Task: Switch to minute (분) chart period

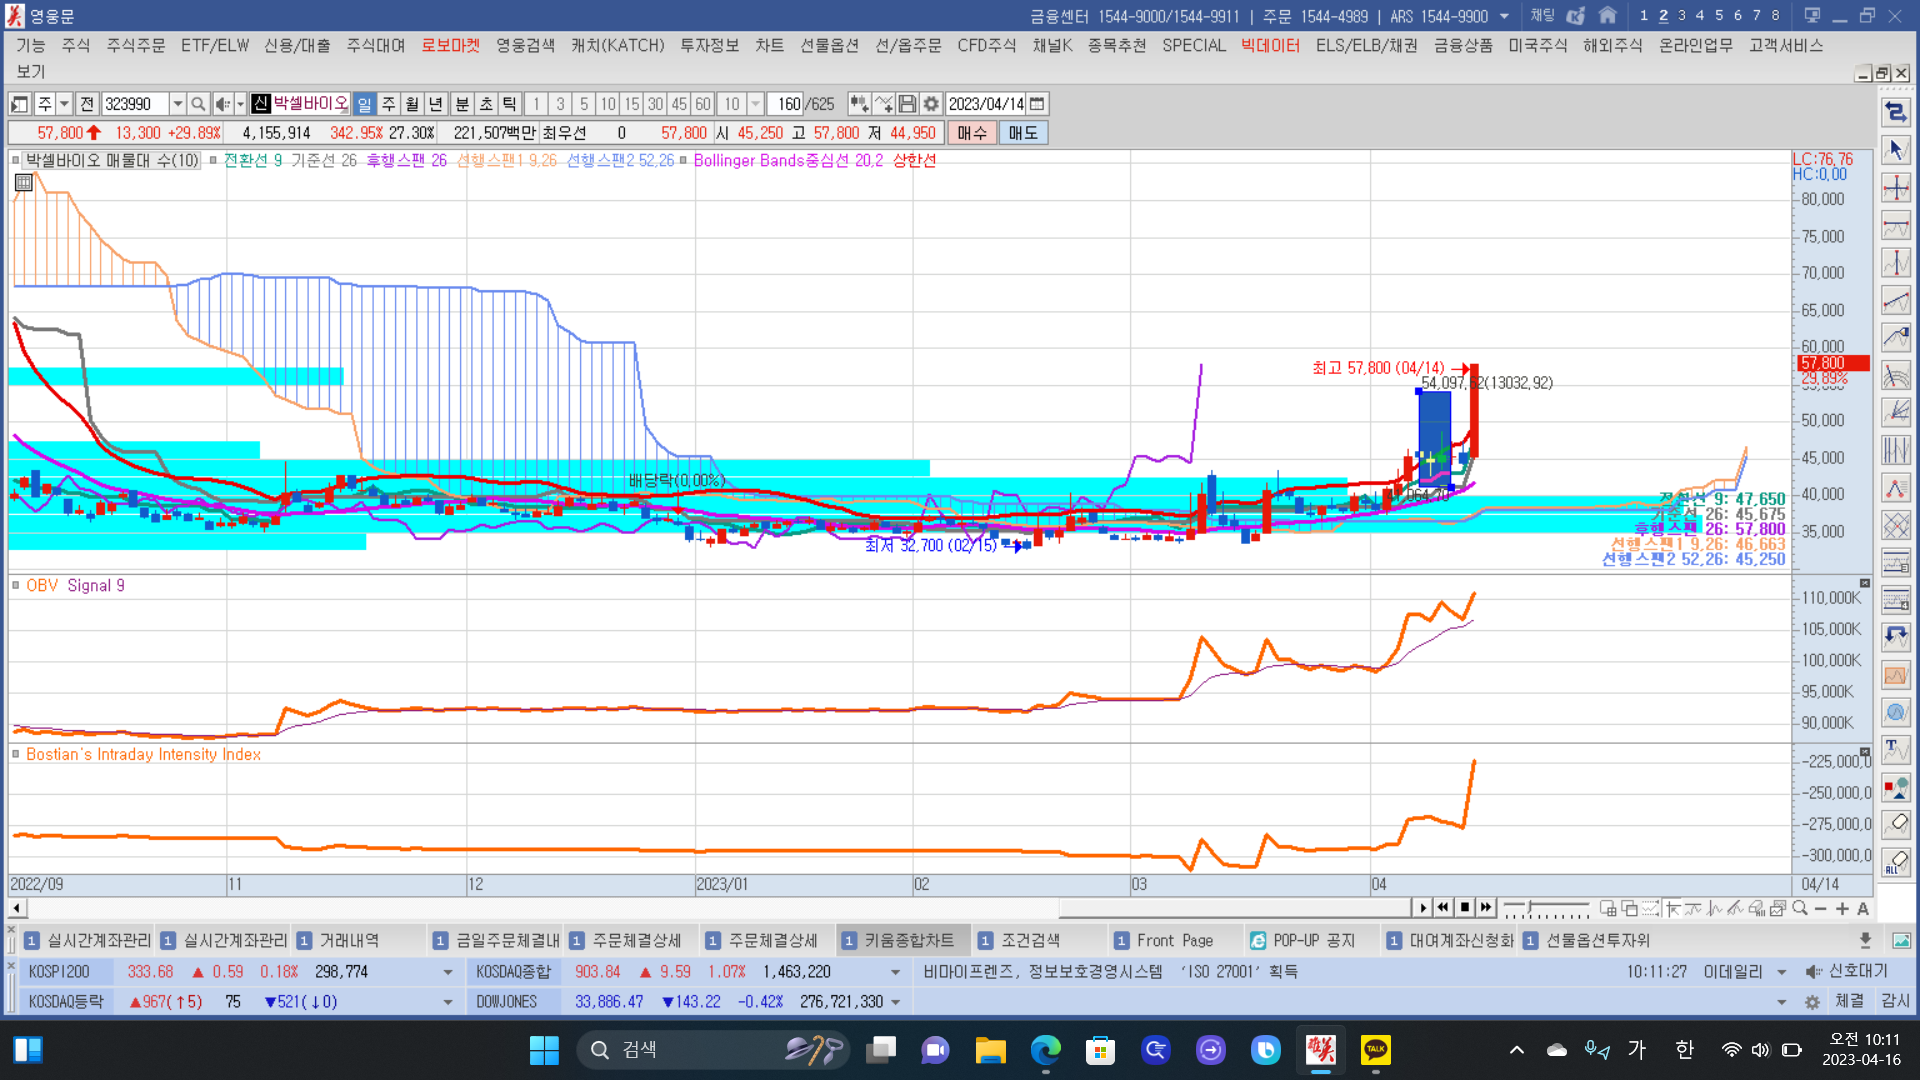Action: (462, 104)
